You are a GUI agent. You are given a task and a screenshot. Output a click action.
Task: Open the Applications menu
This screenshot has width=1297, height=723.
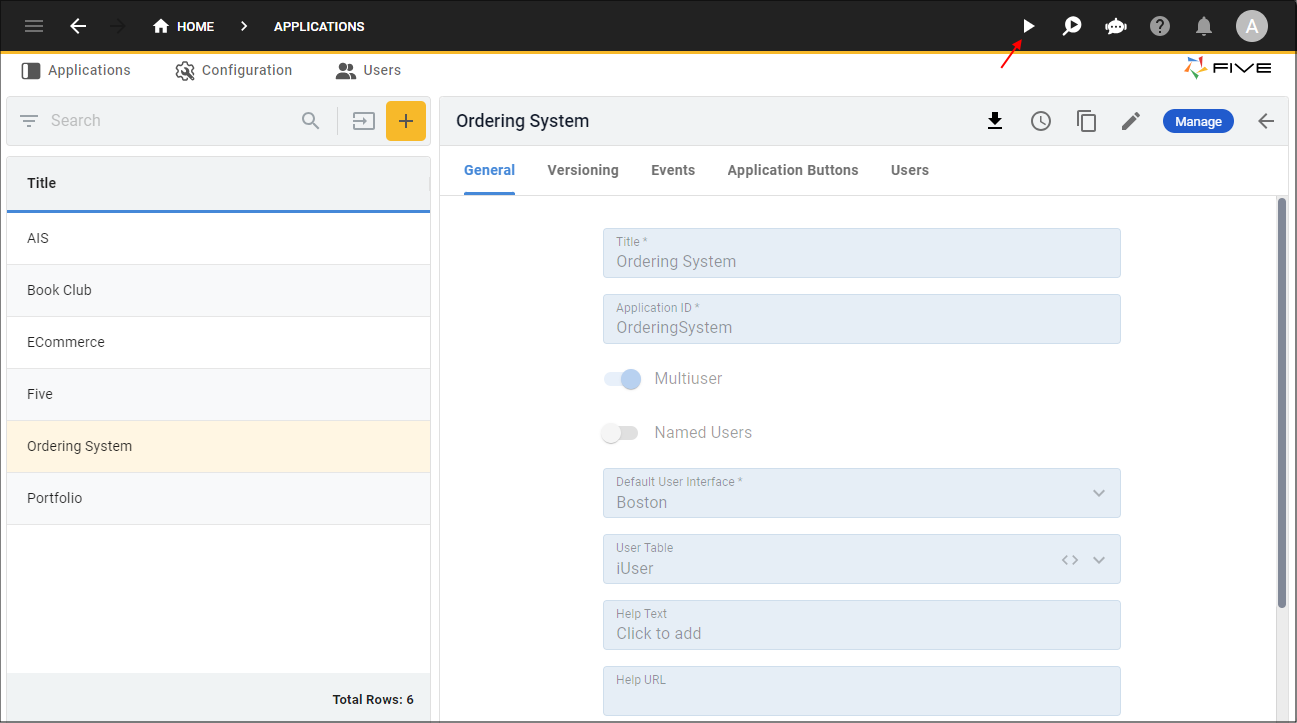76,70
